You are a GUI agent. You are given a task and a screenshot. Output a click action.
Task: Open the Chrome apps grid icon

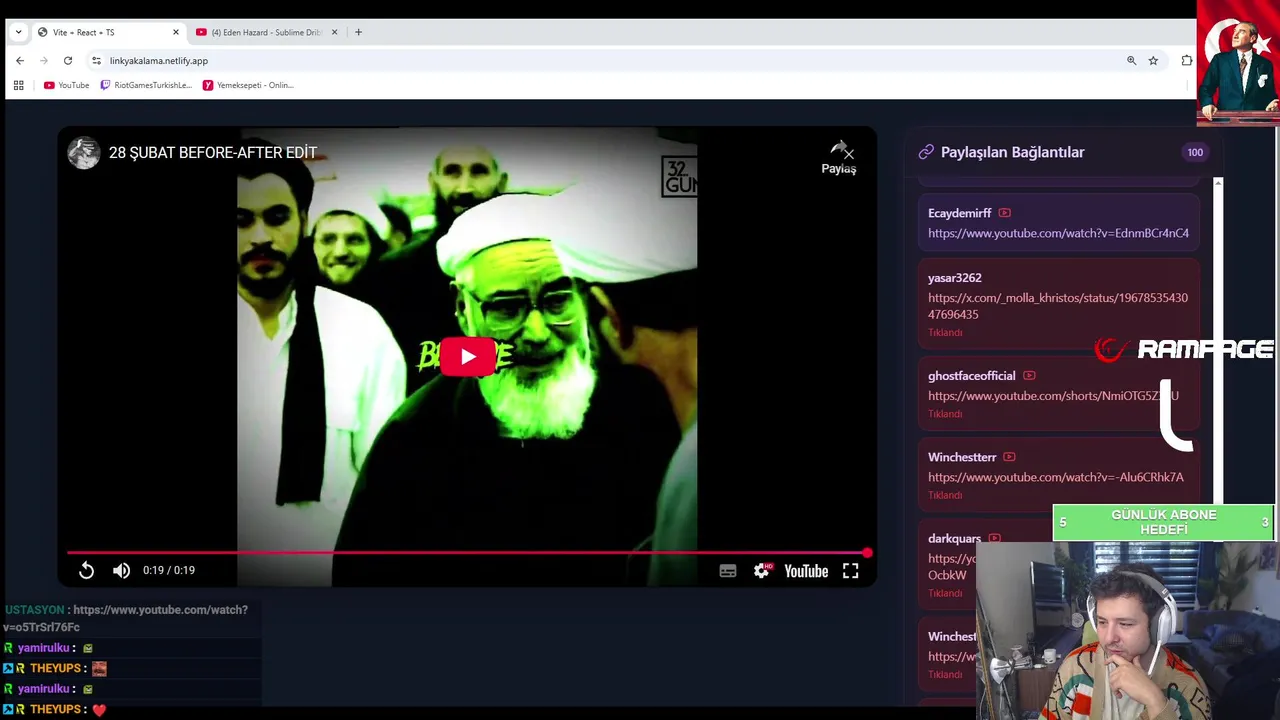tap(18, 85)
